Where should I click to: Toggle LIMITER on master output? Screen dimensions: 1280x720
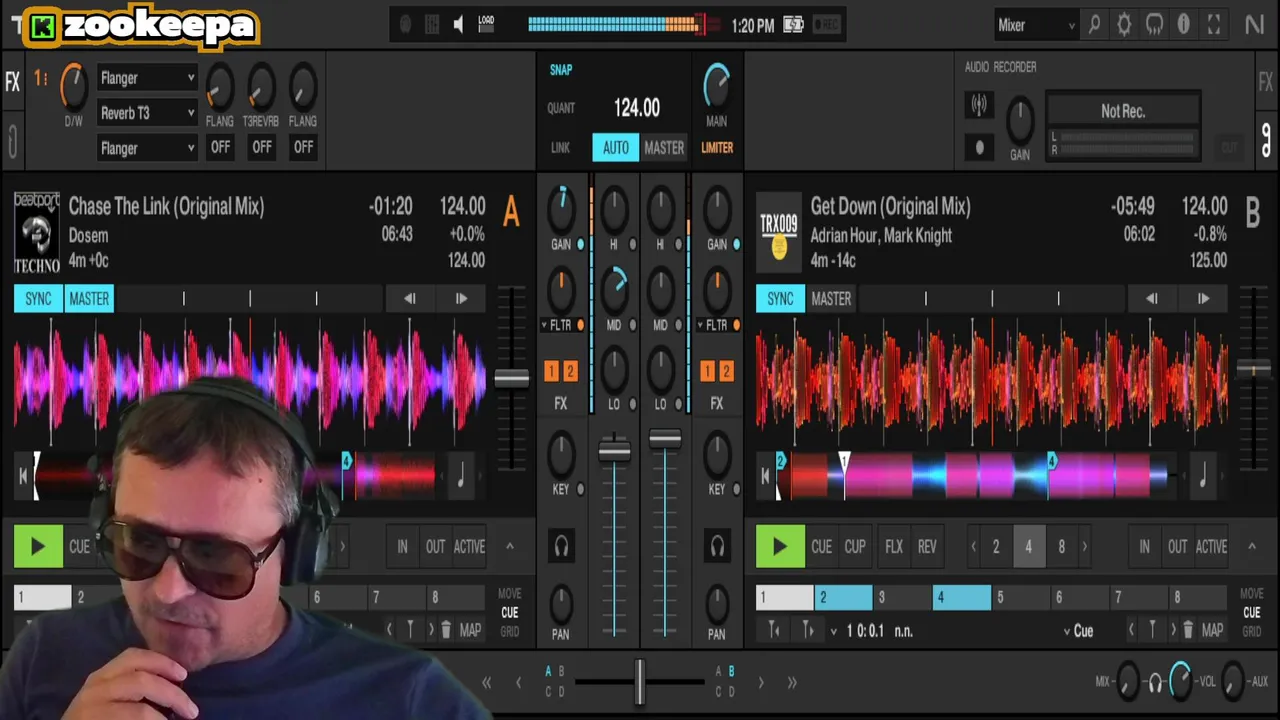(x=717, y=148)
